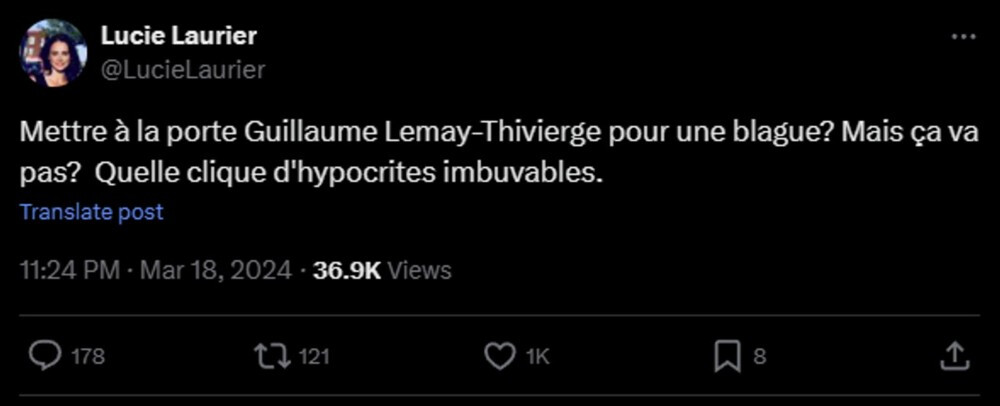The height and width of the screenshot is (406, 1000).
Task: Click the 121 reposts count
Action: coord(313,357)
